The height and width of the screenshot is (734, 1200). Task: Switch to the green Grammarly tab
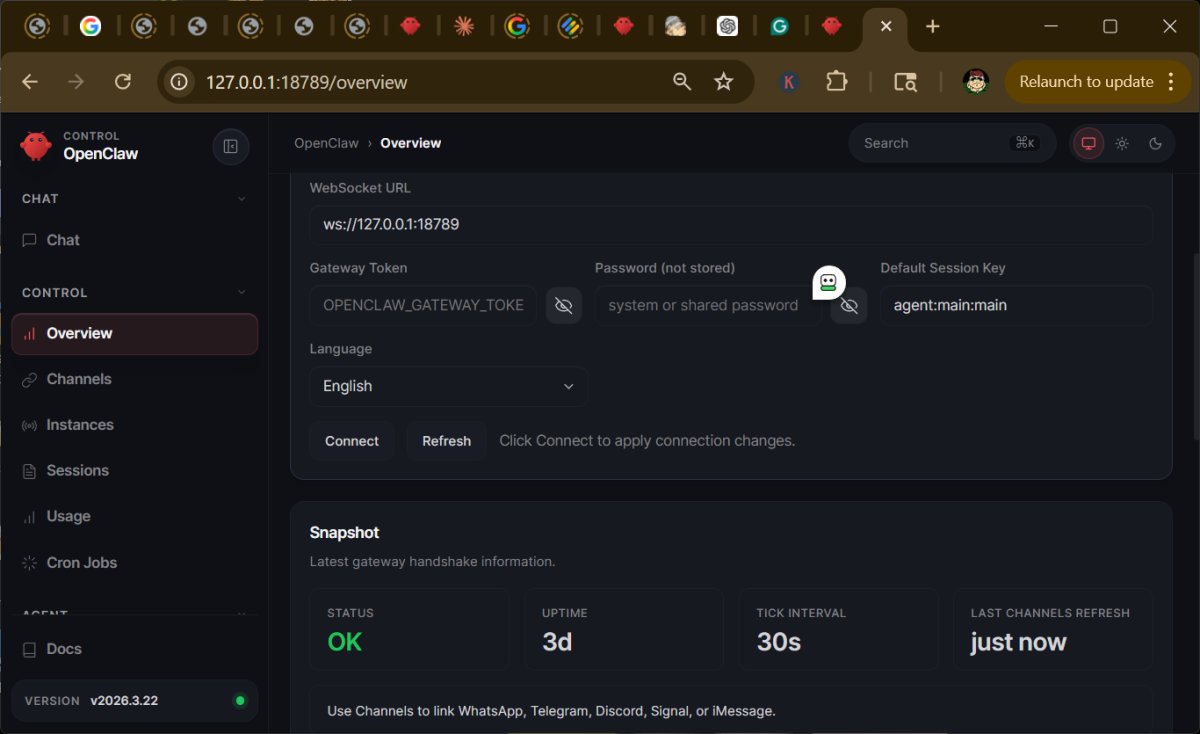(x=780, y=27)
